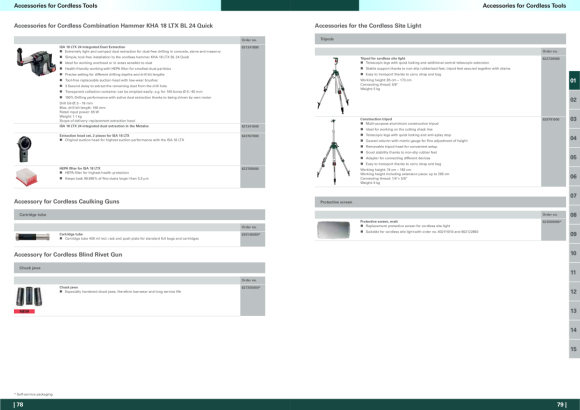
Task: Go to chapter tab 12
Action: [574, 292]
